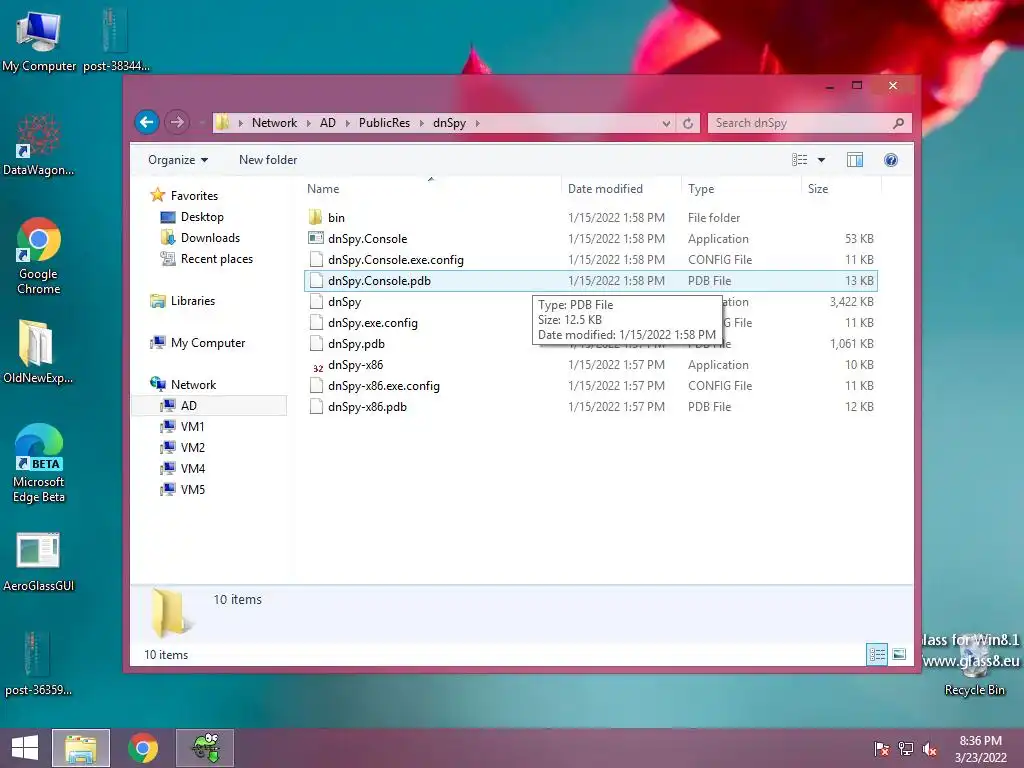Open the DataWagon desktop shortcut

pyautogui.click(x=39, y=145)
